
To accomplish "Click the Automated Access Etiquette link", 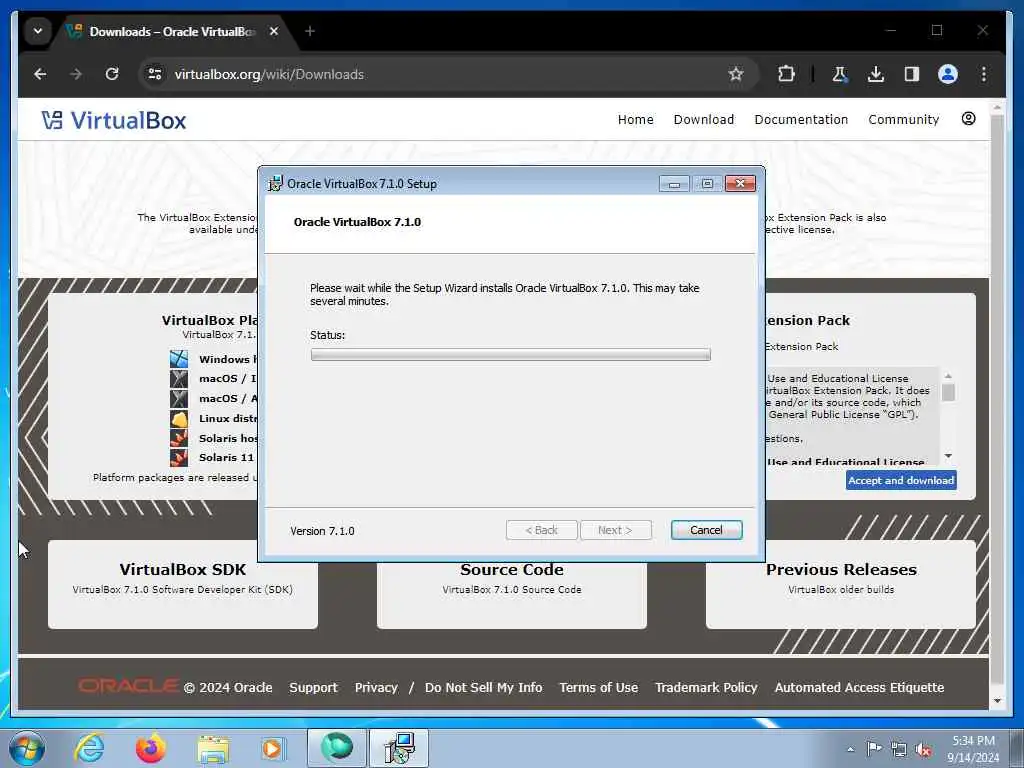I will [x=859, y=688].
